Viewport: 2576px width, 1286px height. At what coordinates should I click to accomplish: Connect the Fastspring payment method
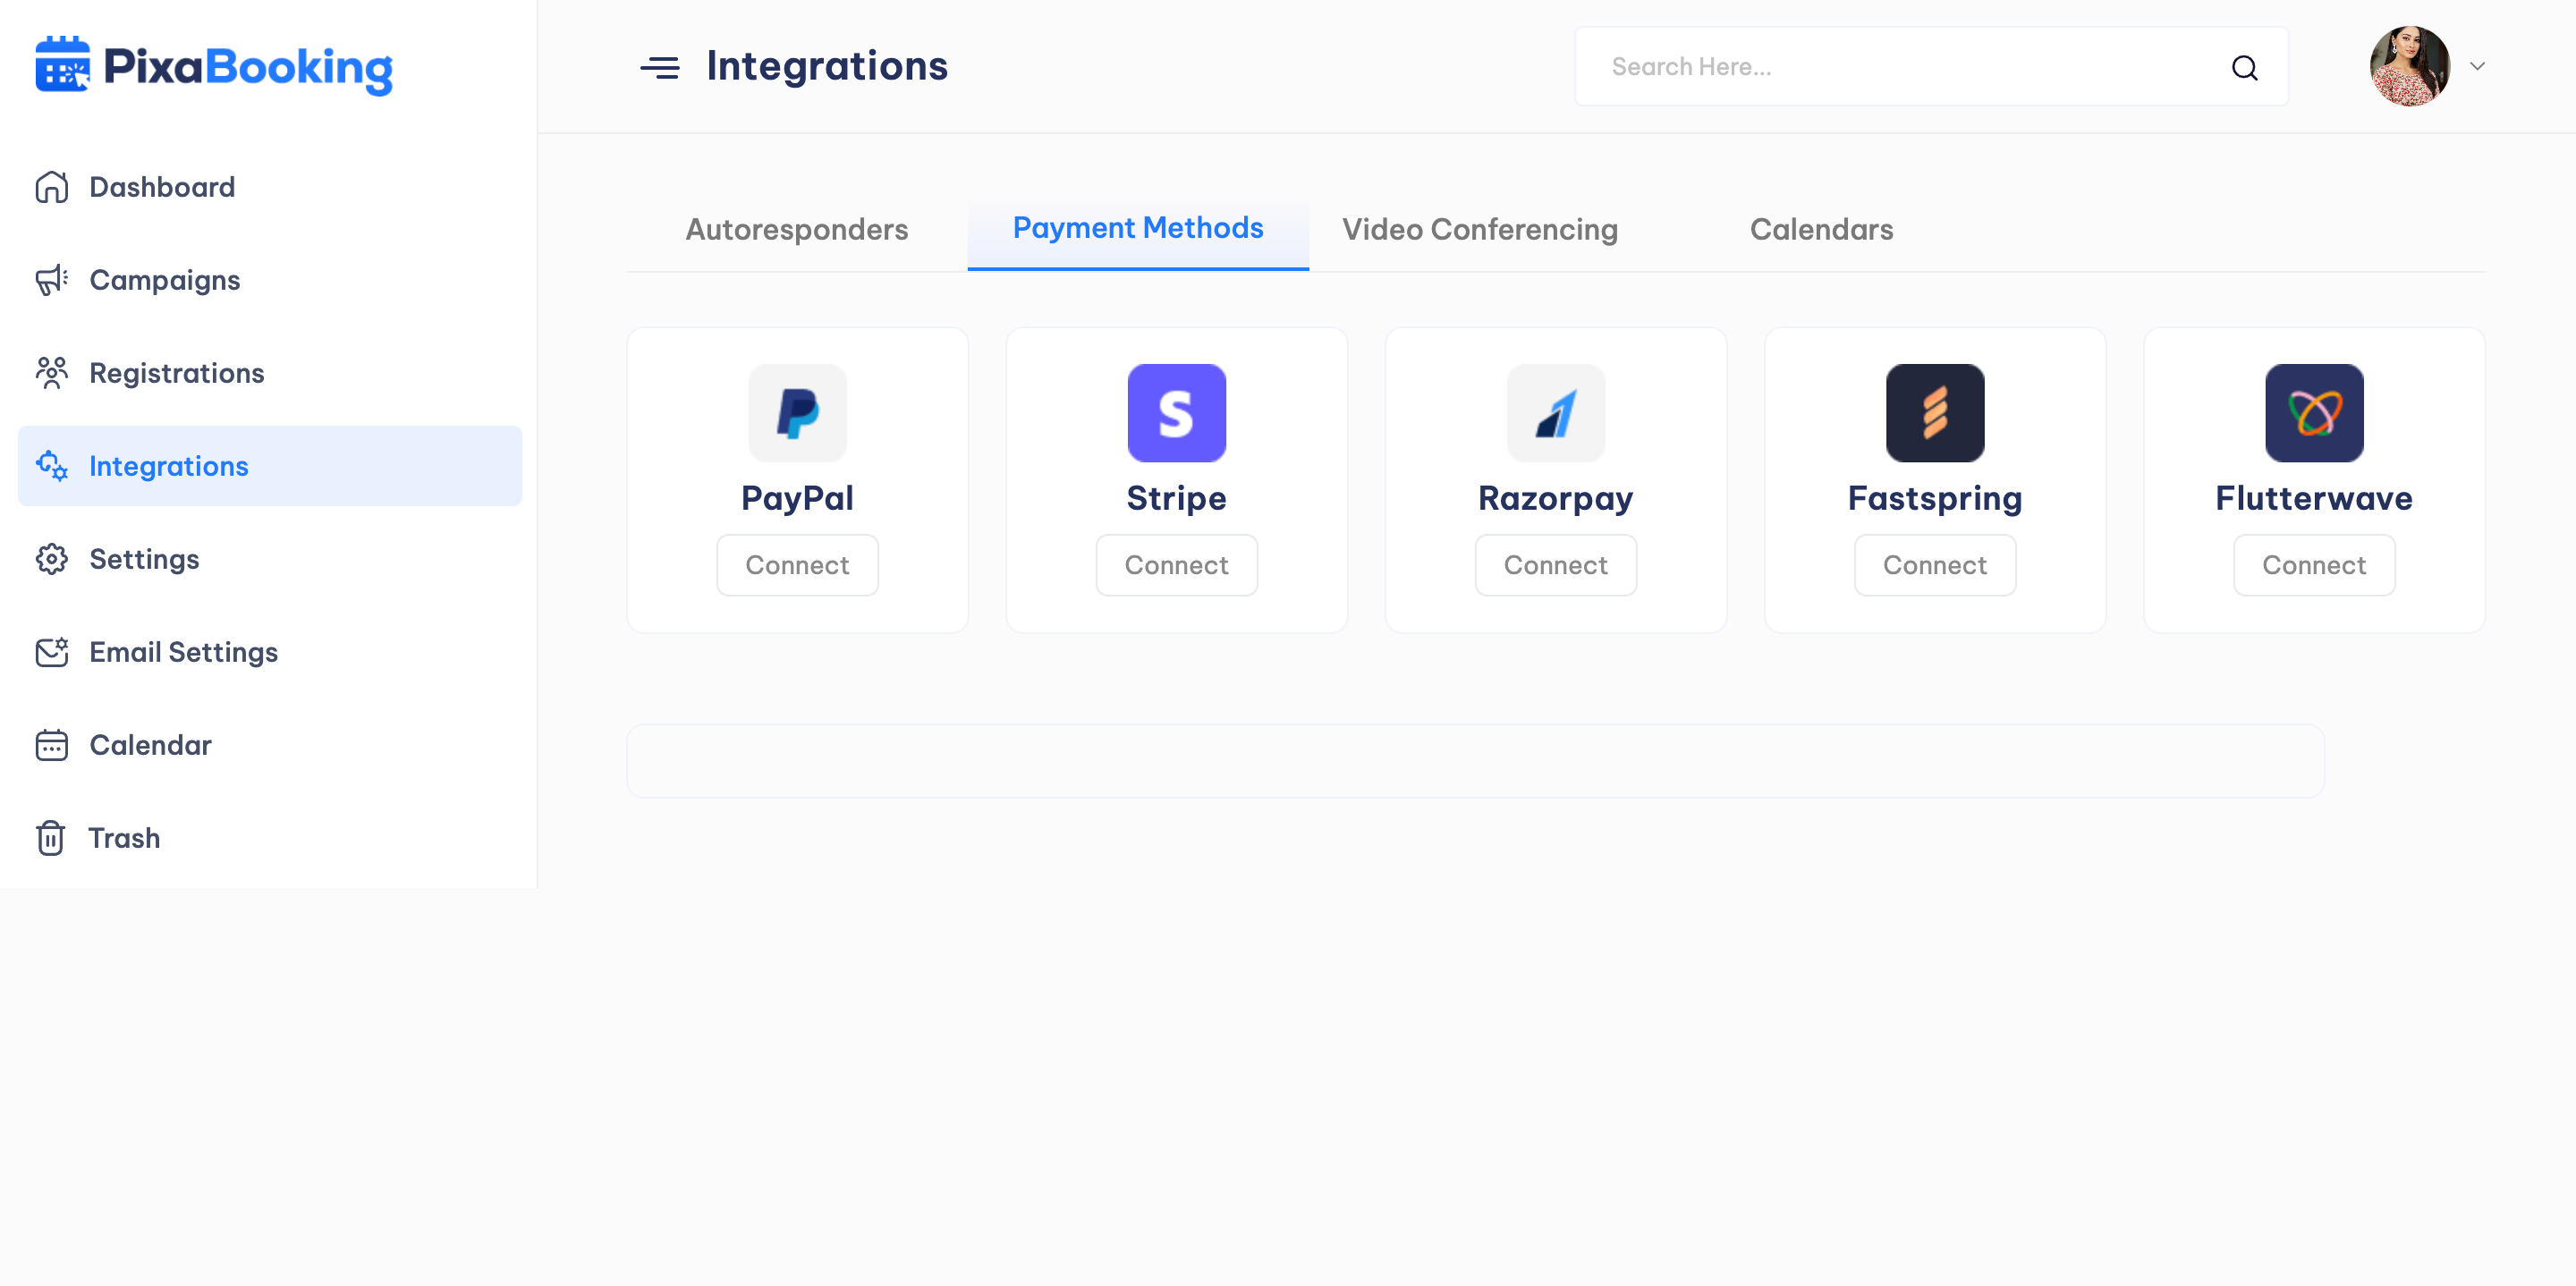pos(1935,565)
